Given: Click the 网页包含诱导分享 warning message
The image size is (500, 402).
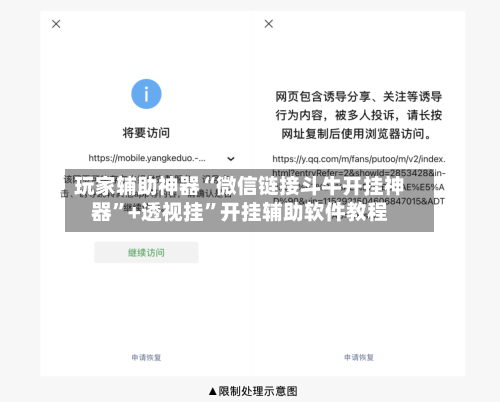Looking at the screenshot, I should pos(359,115).
